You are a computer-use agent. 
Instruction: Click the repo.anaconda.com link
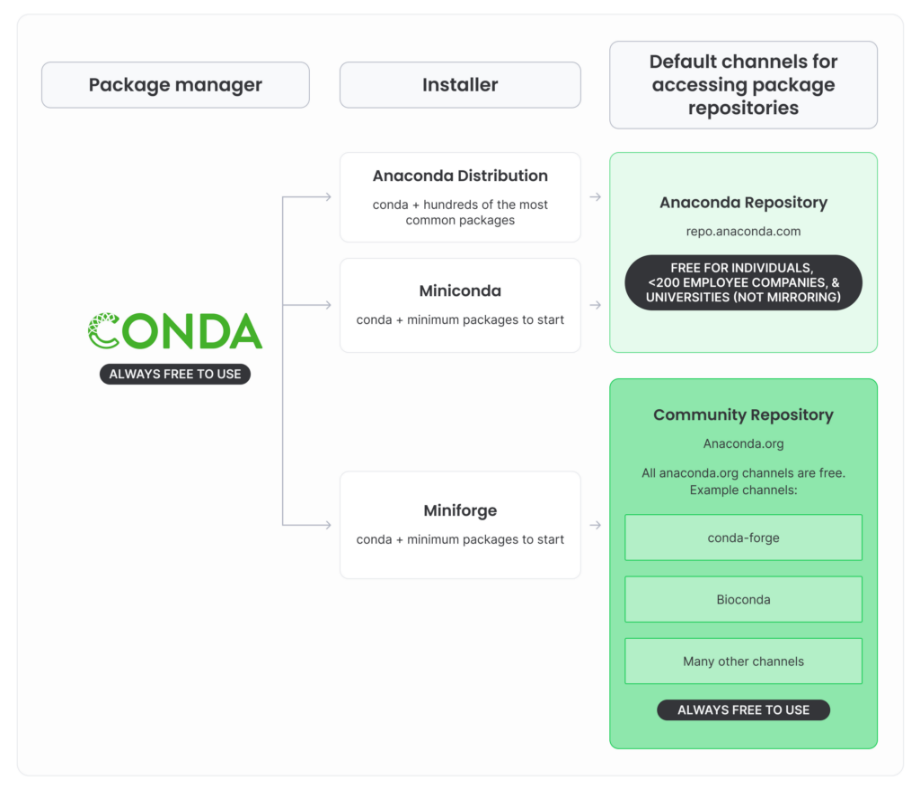743,231
